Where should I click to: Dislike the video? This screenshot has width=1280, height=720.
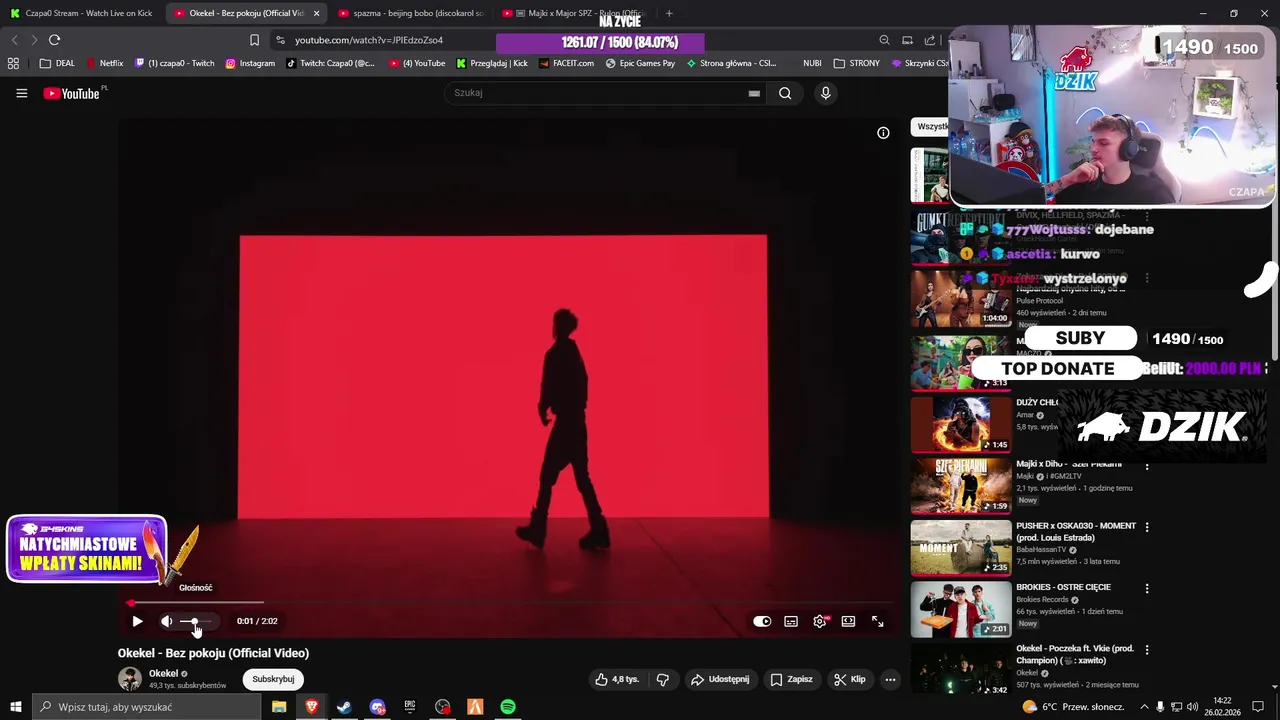coord(662,679)
